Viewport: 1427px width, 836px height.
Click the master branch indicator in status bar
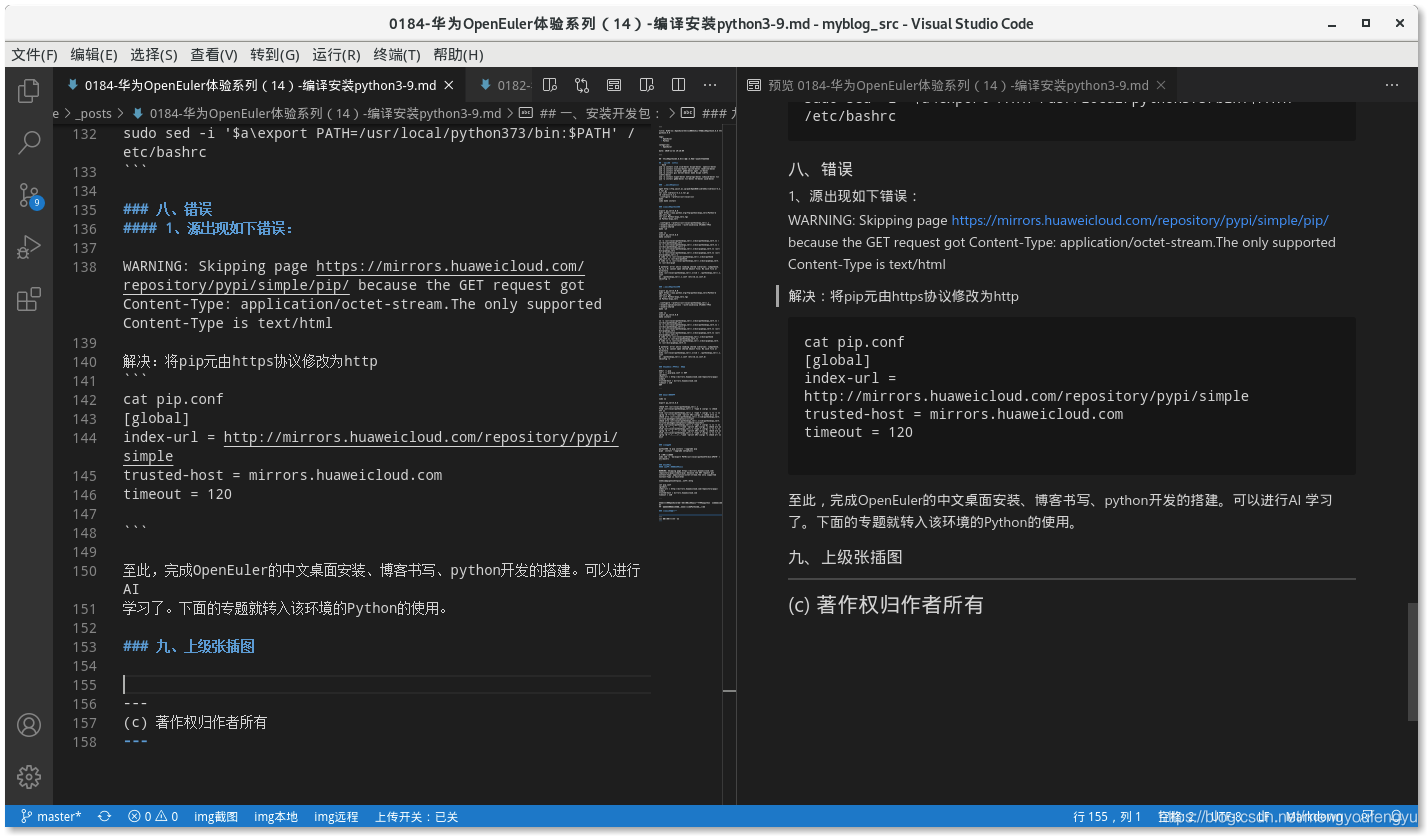[52, 817]
